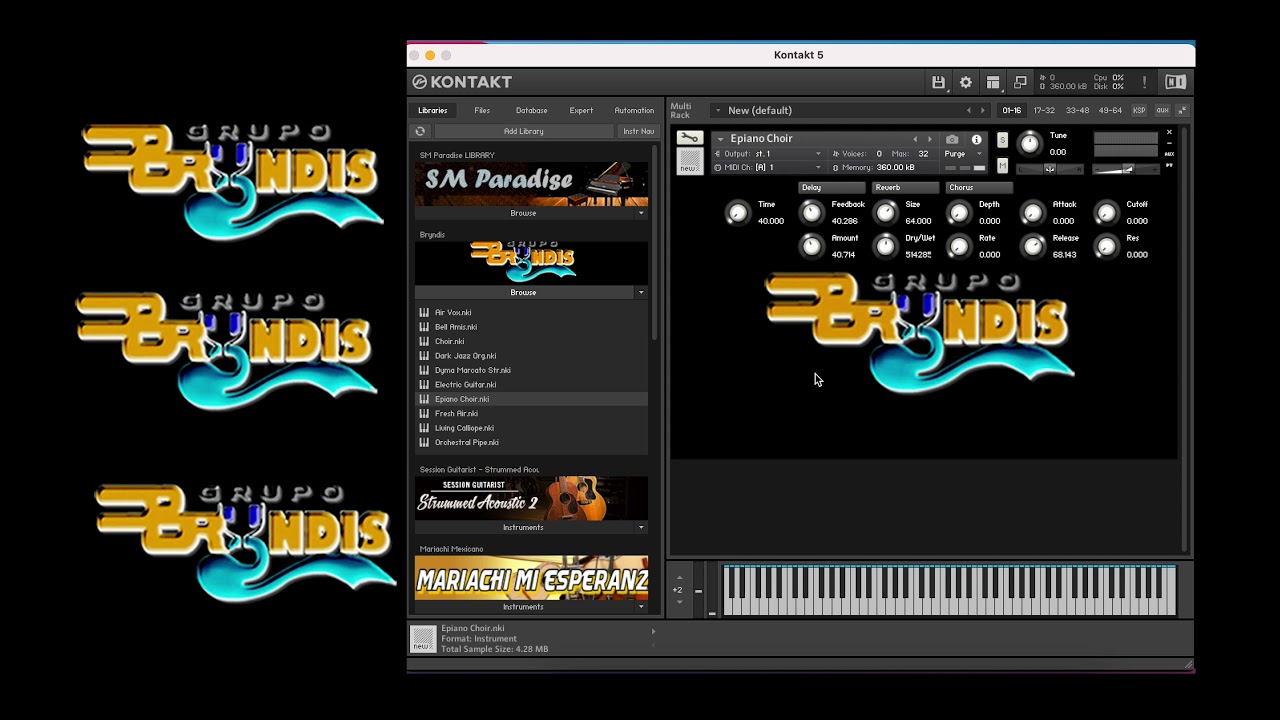Click the NI logo button

(1175, 82)
